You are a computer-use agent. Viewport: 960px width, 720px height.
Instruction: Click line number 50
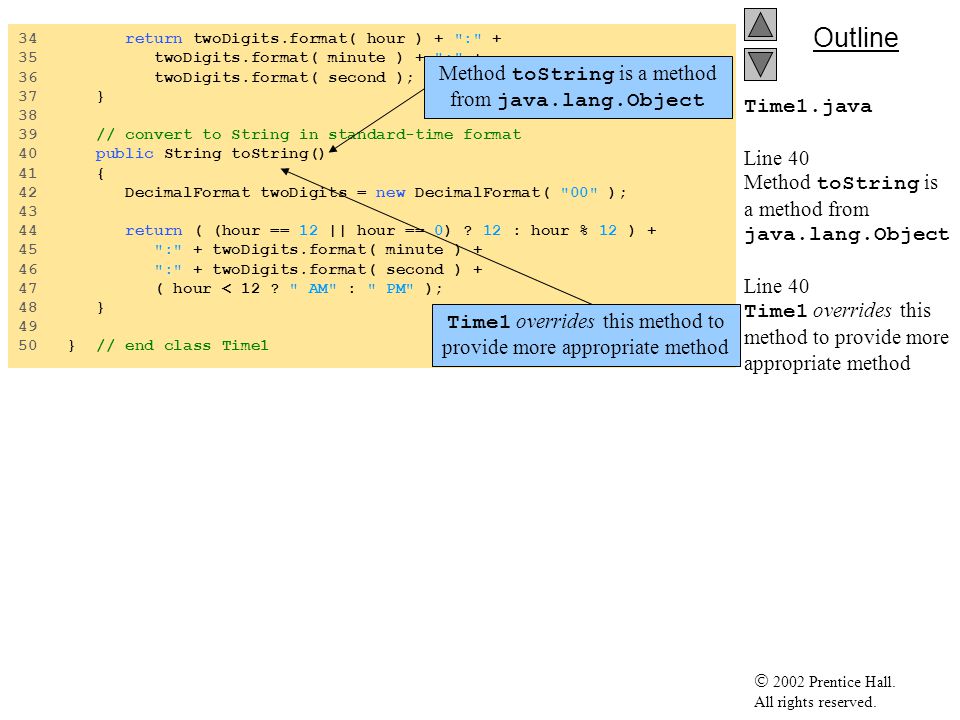(28, 345)
